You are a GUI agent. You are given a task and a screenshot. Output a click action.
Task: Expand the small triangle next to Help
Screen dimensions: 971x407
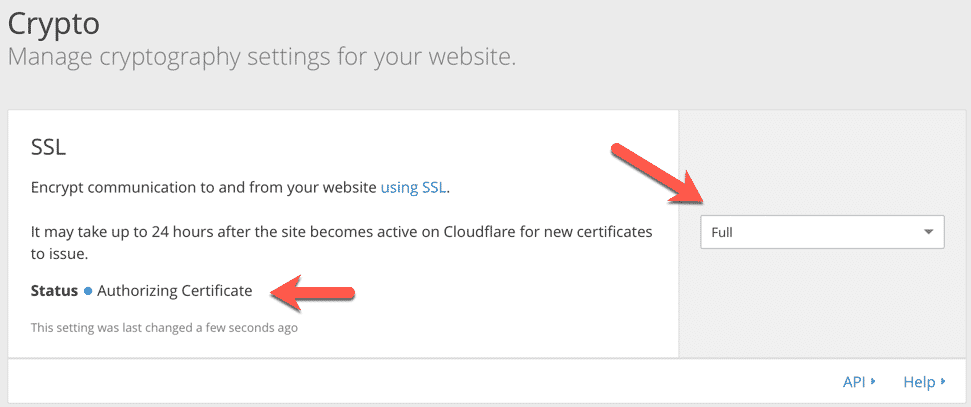point(943,382)
